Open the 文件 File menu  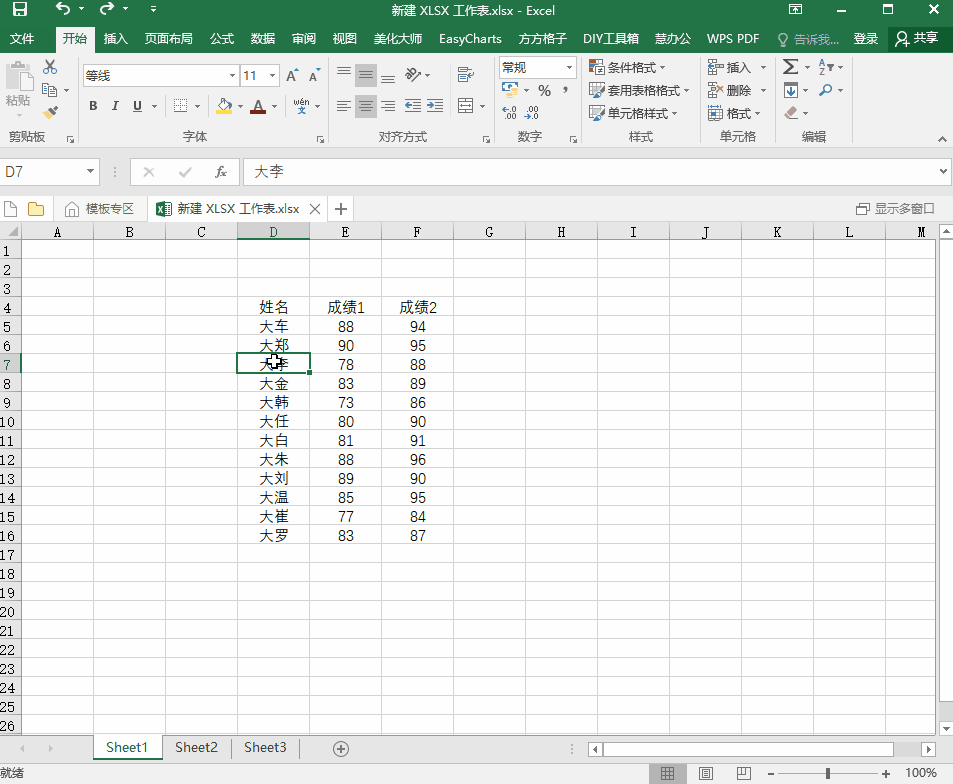pos(22,38)
